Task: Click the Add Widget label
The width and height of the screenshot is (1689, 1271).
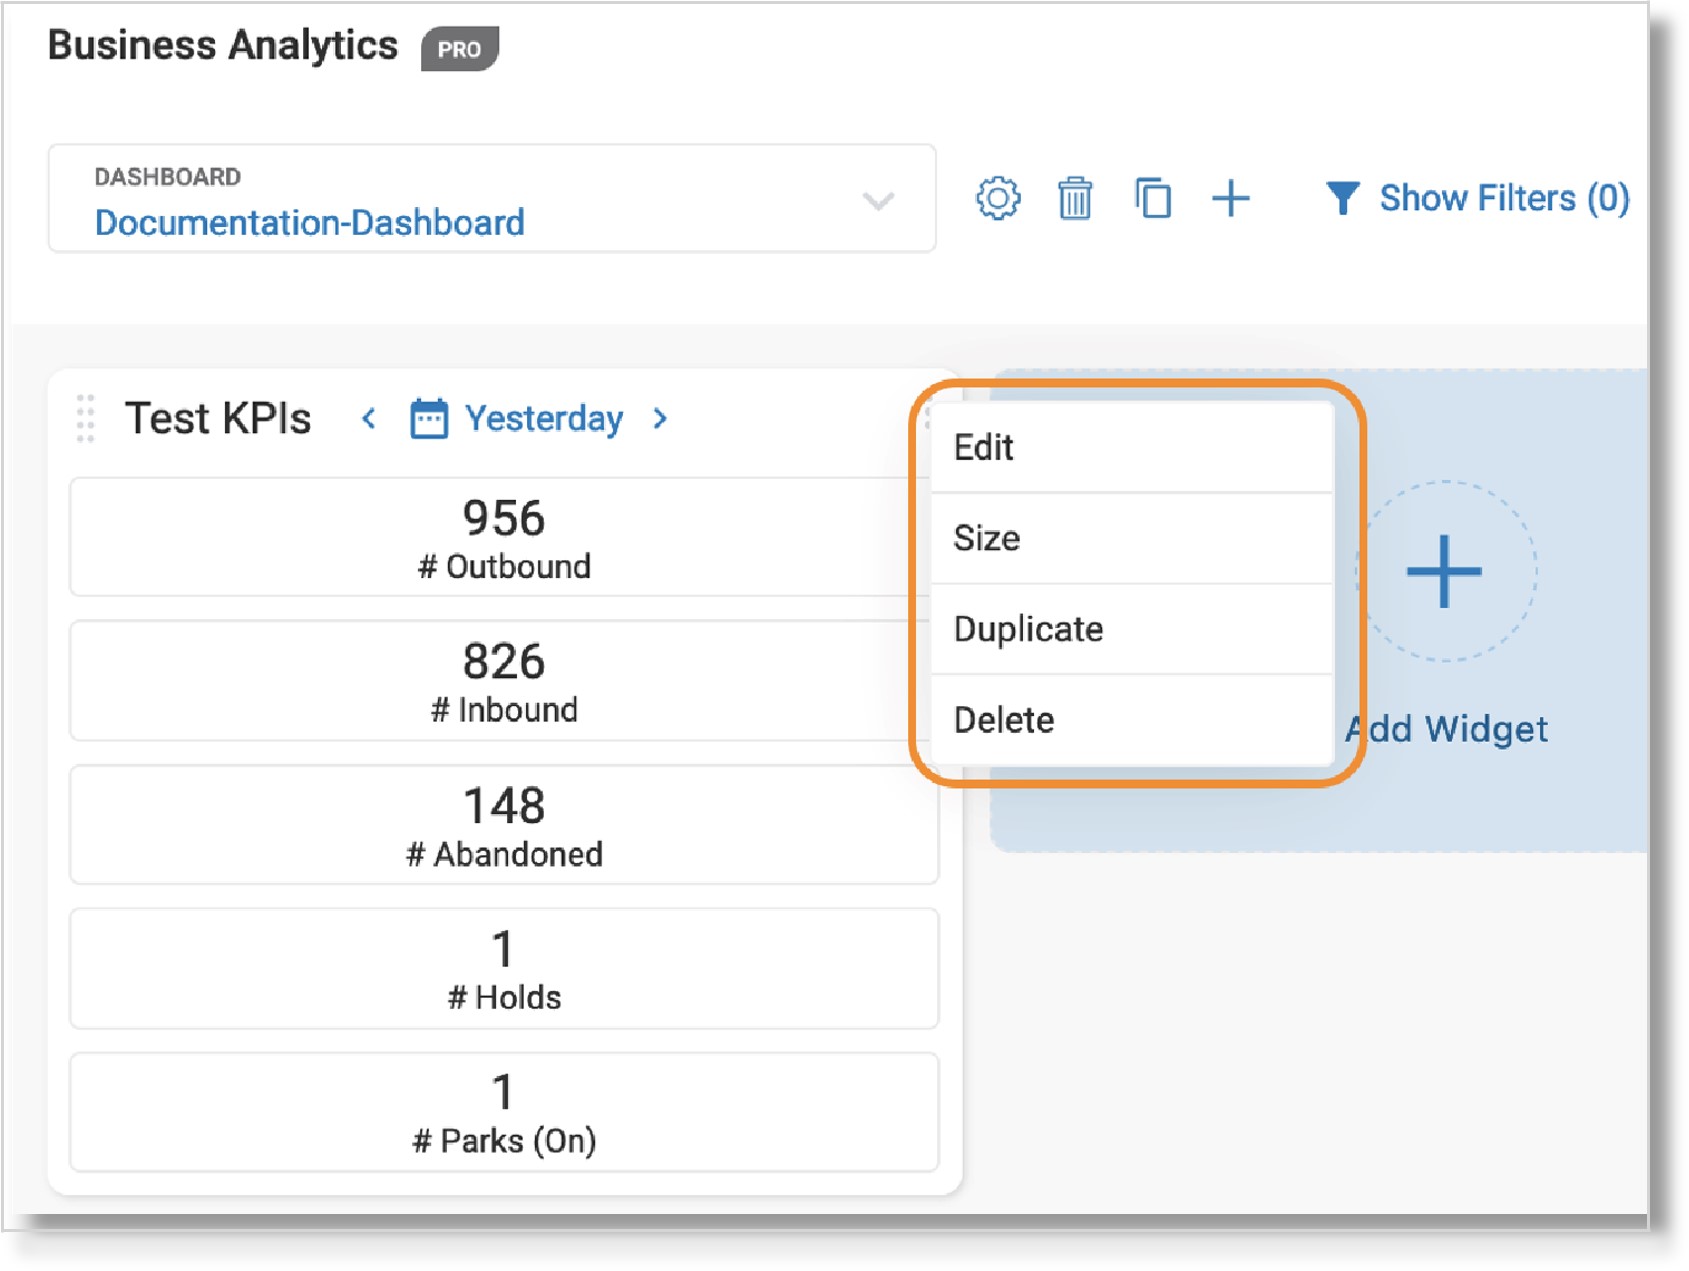Action: 1446,729
